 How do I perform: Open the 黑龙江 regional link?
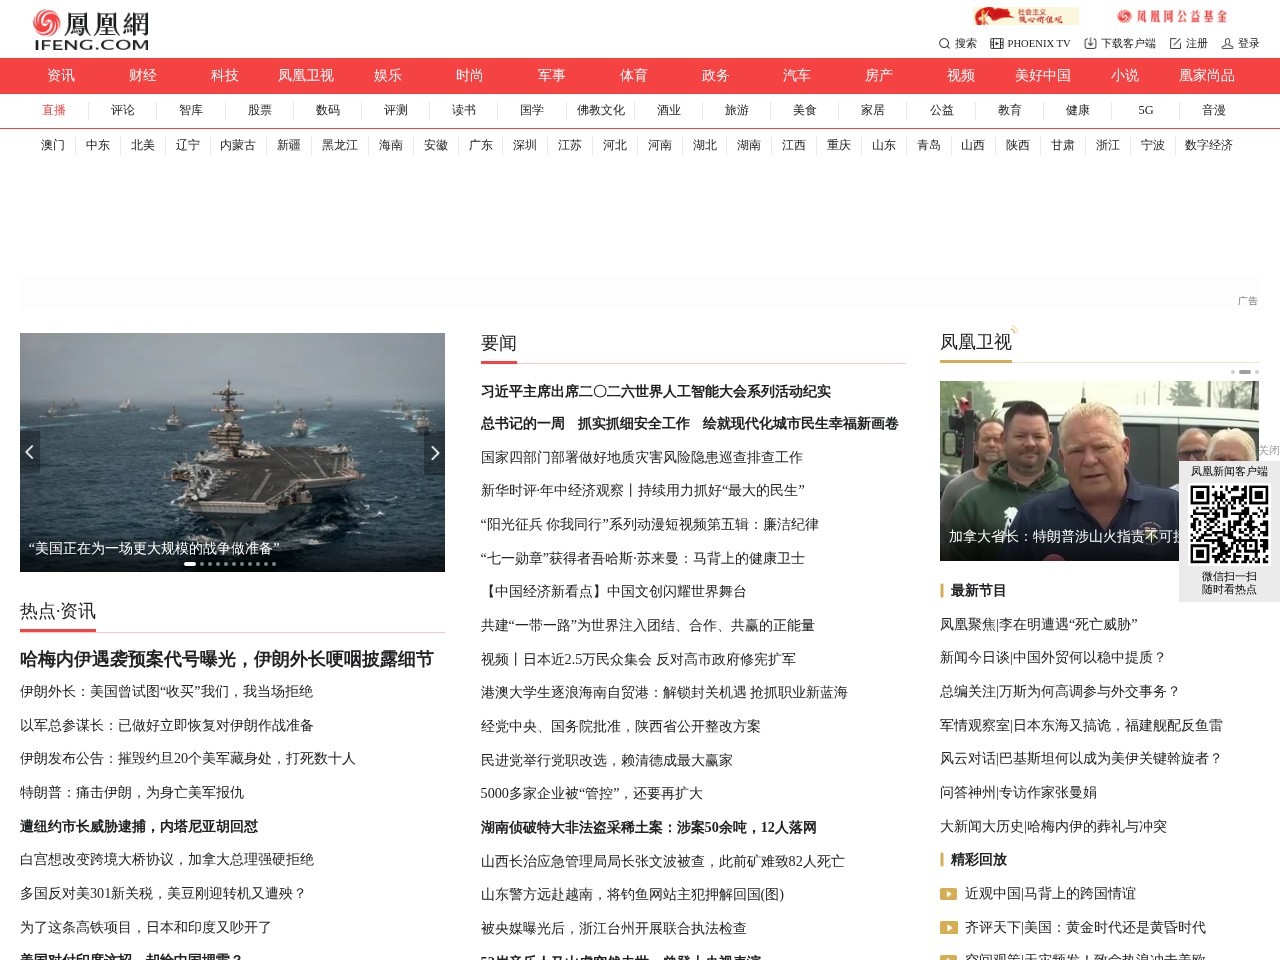click(x=340, y=145)
